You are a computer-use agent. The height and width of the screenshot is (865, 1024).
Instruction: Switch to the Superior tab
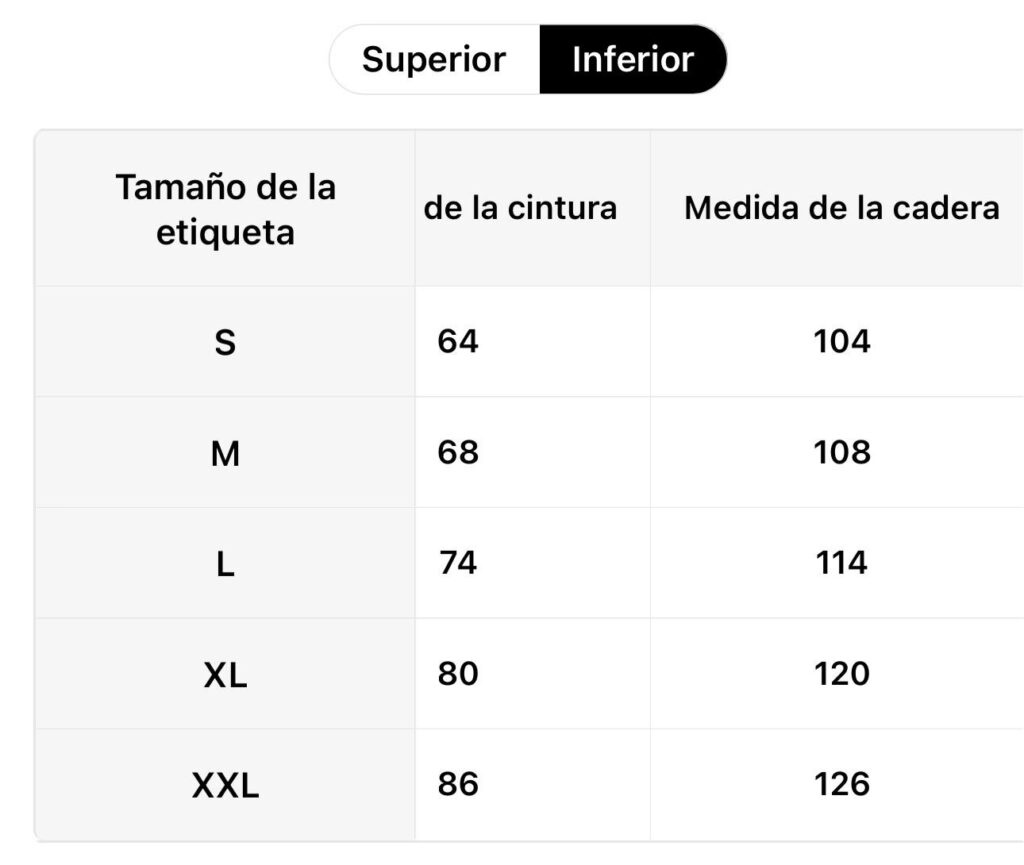[434, 59]
